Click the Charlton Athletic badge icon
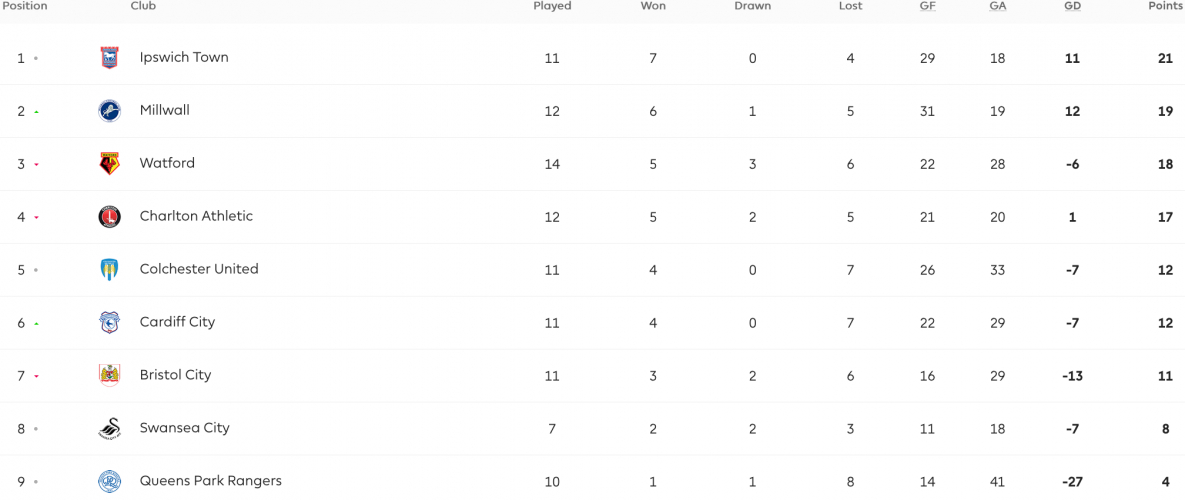The image size is (1185, 500). point(110,217)
